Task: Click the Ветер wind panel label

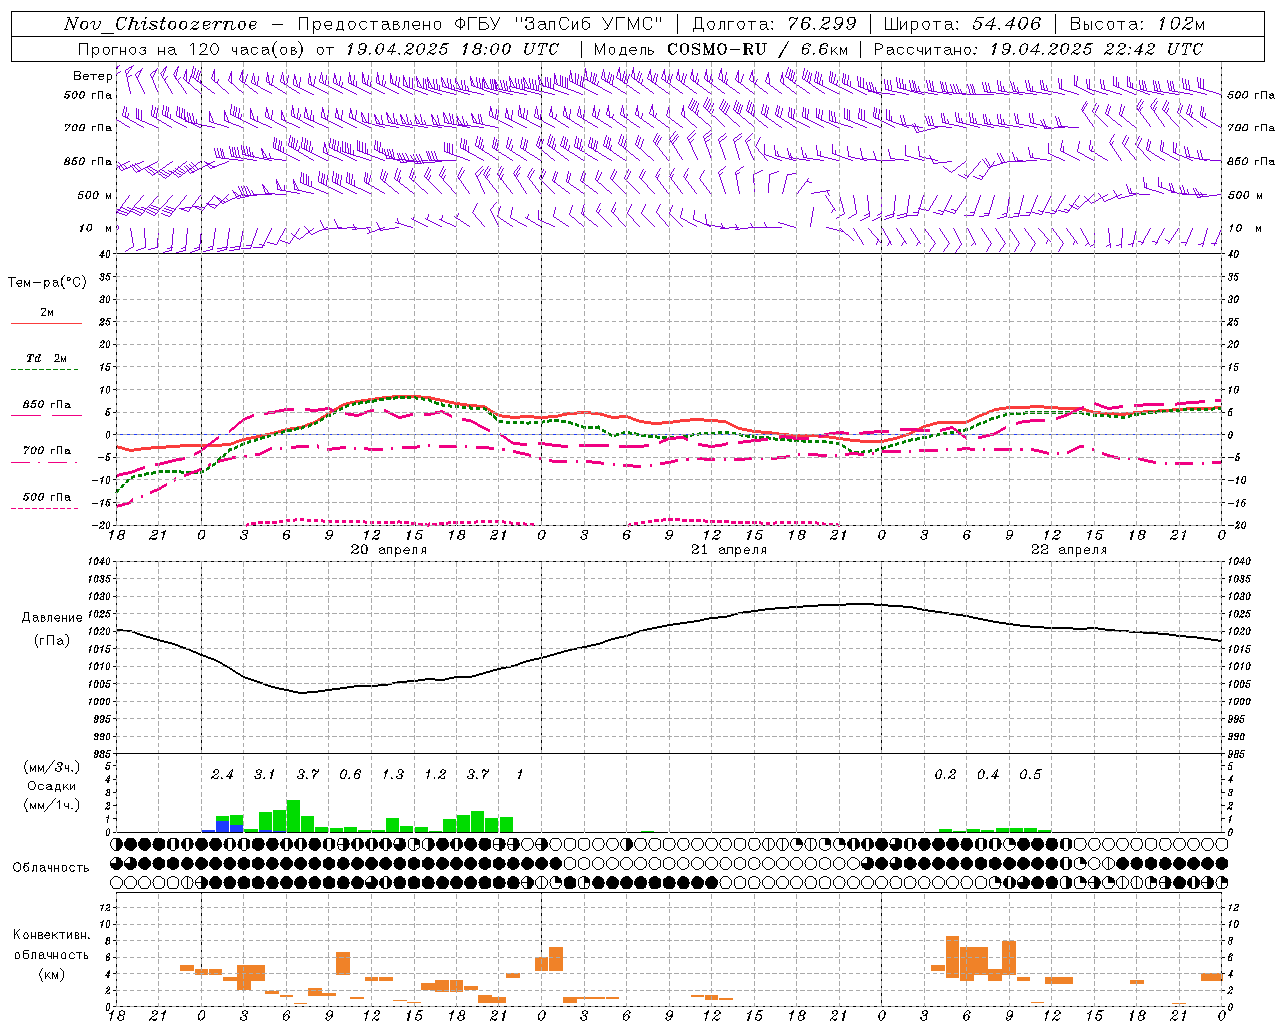Action: pos(93,76)
